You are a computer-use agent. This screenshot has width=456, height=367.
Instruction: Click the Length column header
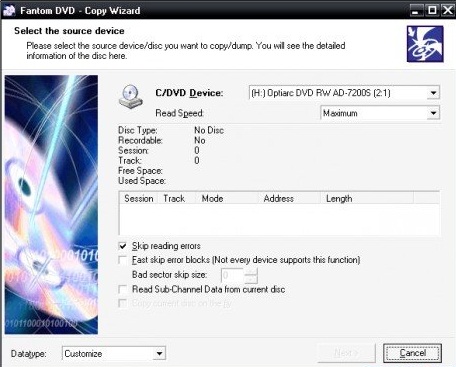click(x=367, y=199)
